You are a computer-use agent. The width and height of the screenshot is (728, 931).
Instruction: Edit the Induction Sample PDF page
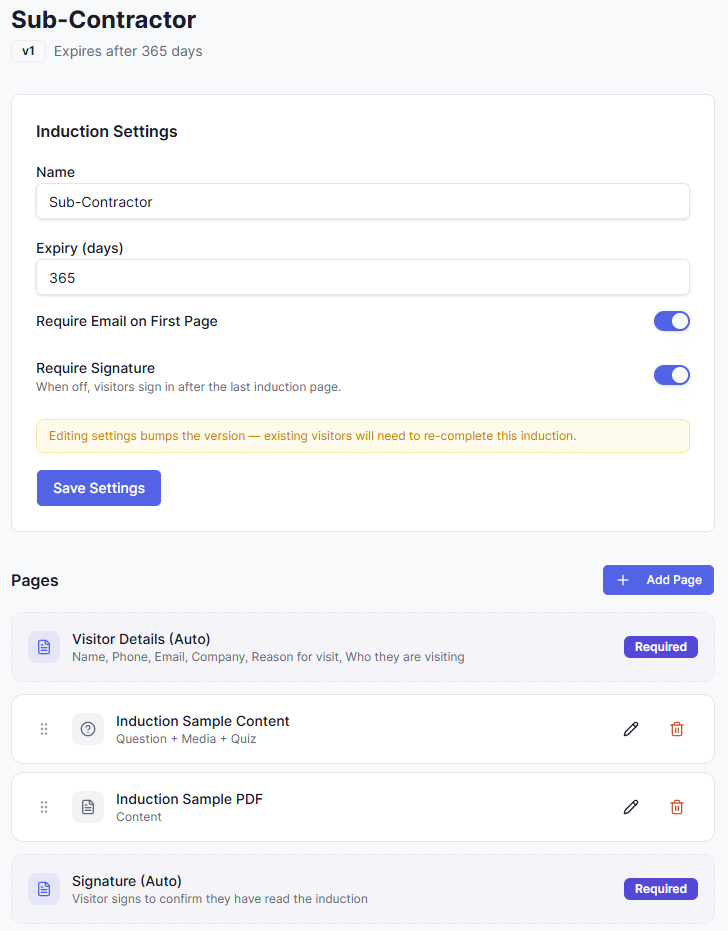[631, 807]
